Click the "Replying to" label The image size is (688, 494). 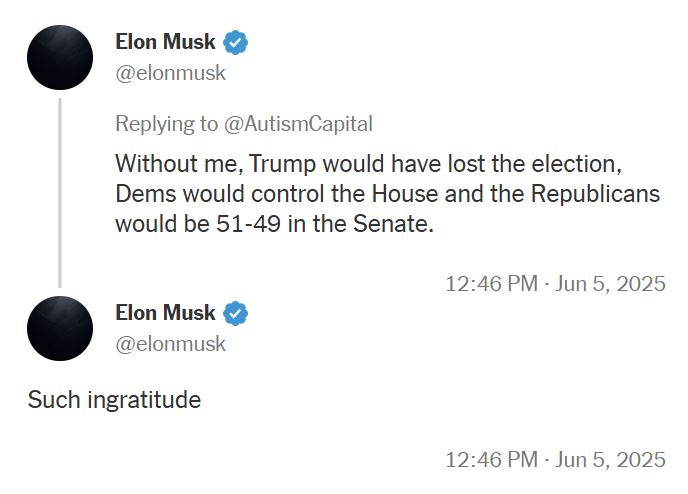166,124
